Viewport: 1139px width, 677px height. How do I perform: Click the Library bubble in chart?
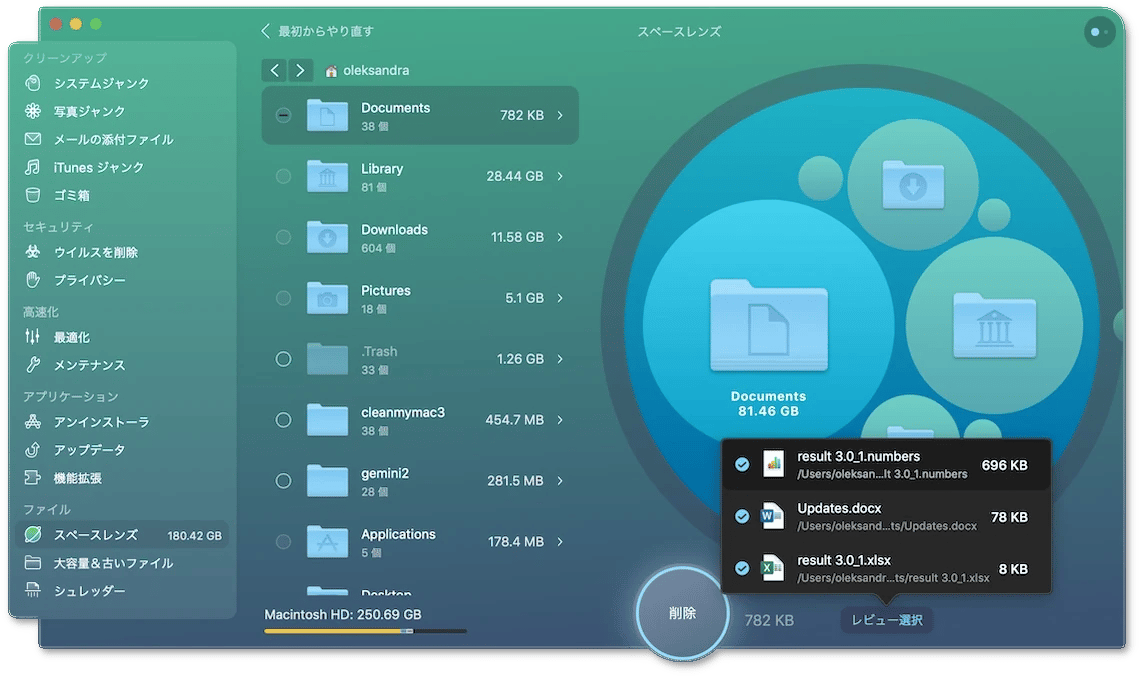tap(994, 325)
